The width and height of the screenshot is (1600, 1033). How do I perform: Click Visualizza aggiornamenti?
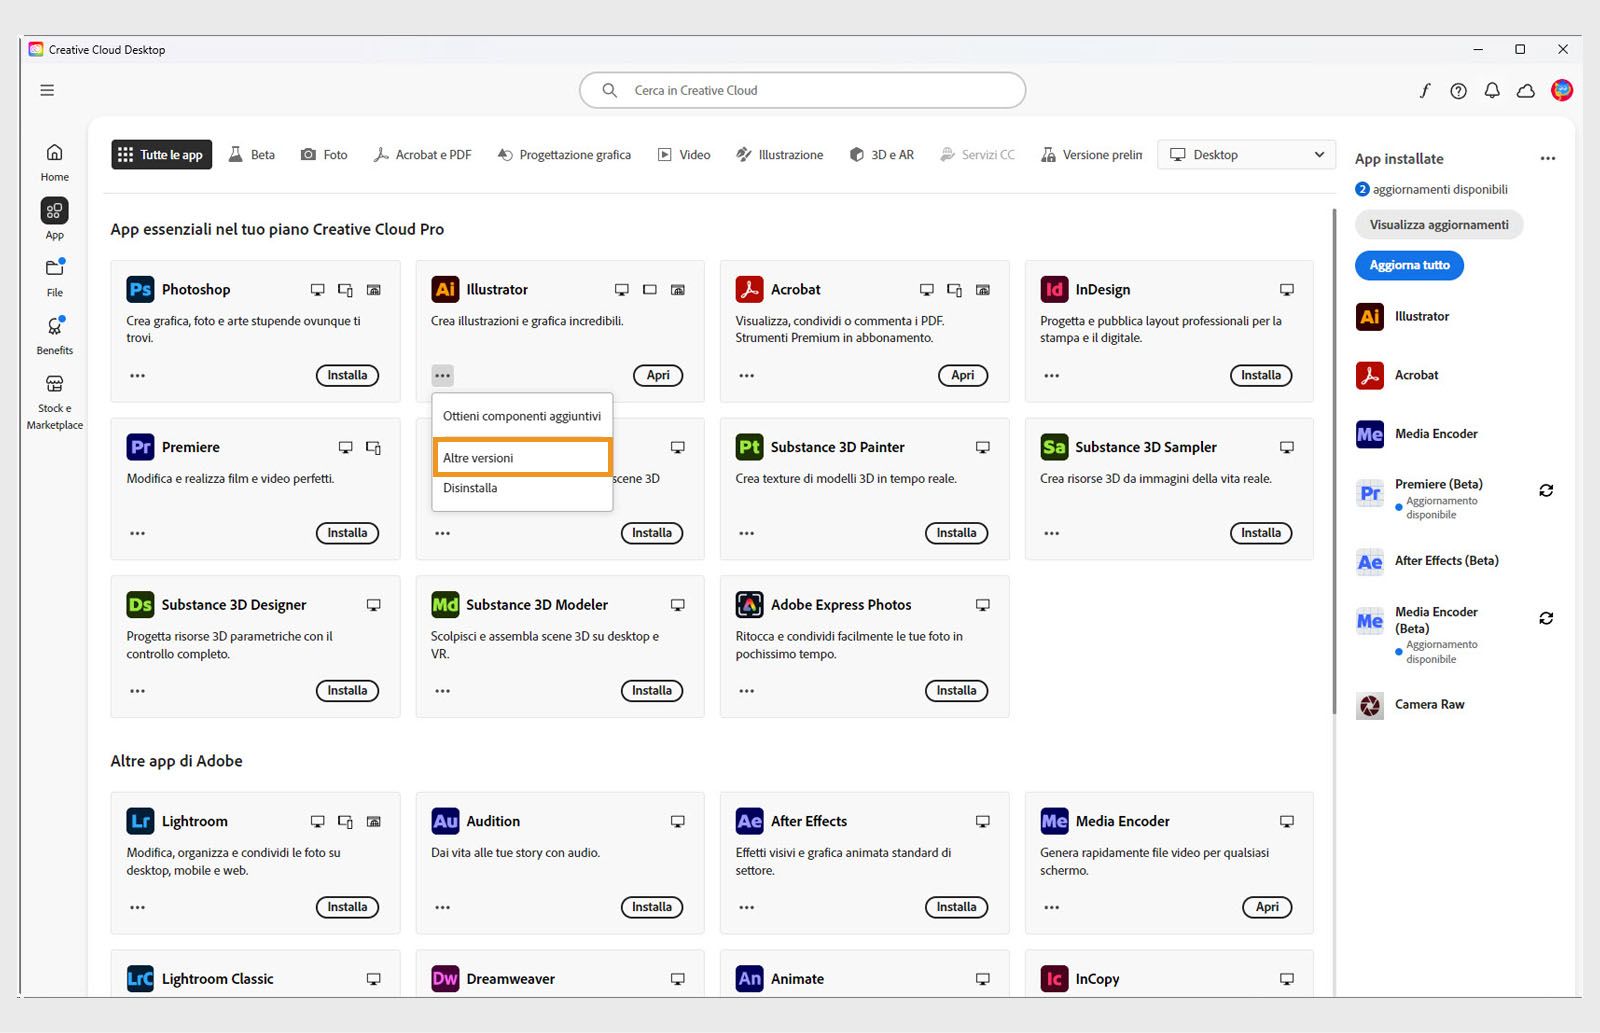point(1438,224)
